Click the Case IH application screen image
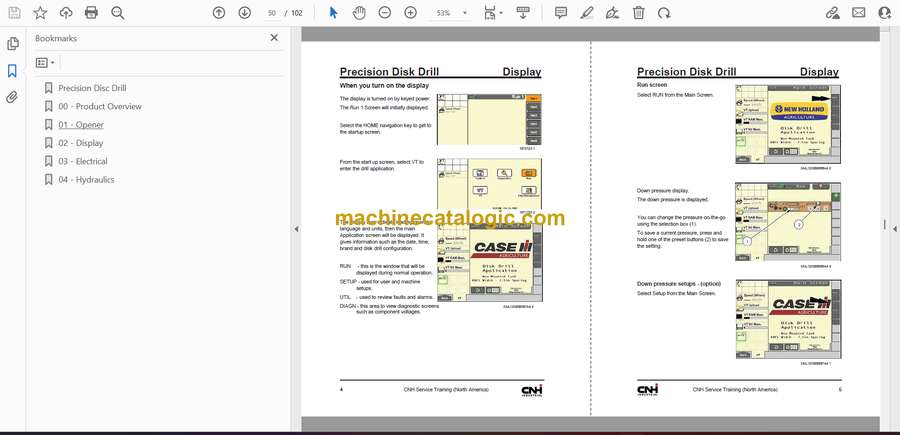 coord(490,262)
